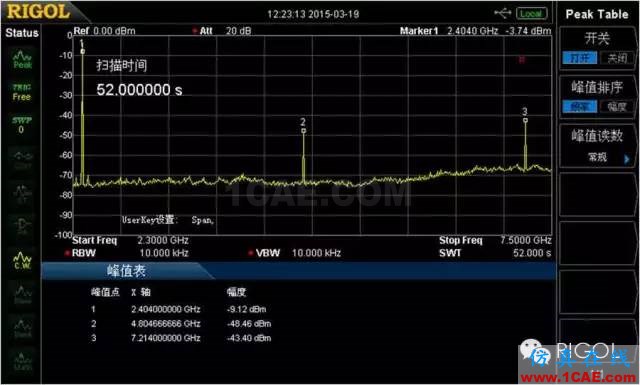
Task: Open the 开关 switch menu item
Action: [597, 38]
